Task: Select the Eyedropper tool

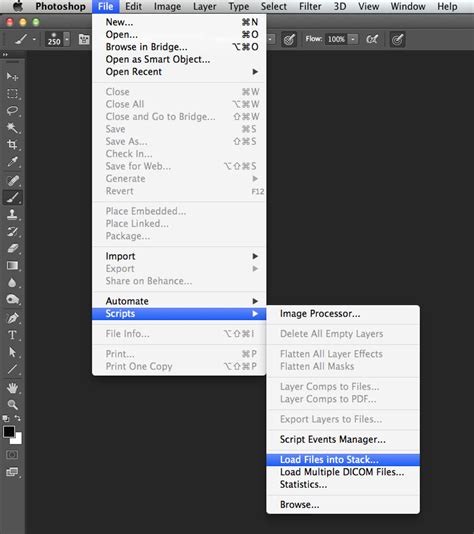Action: click(12, 162)
